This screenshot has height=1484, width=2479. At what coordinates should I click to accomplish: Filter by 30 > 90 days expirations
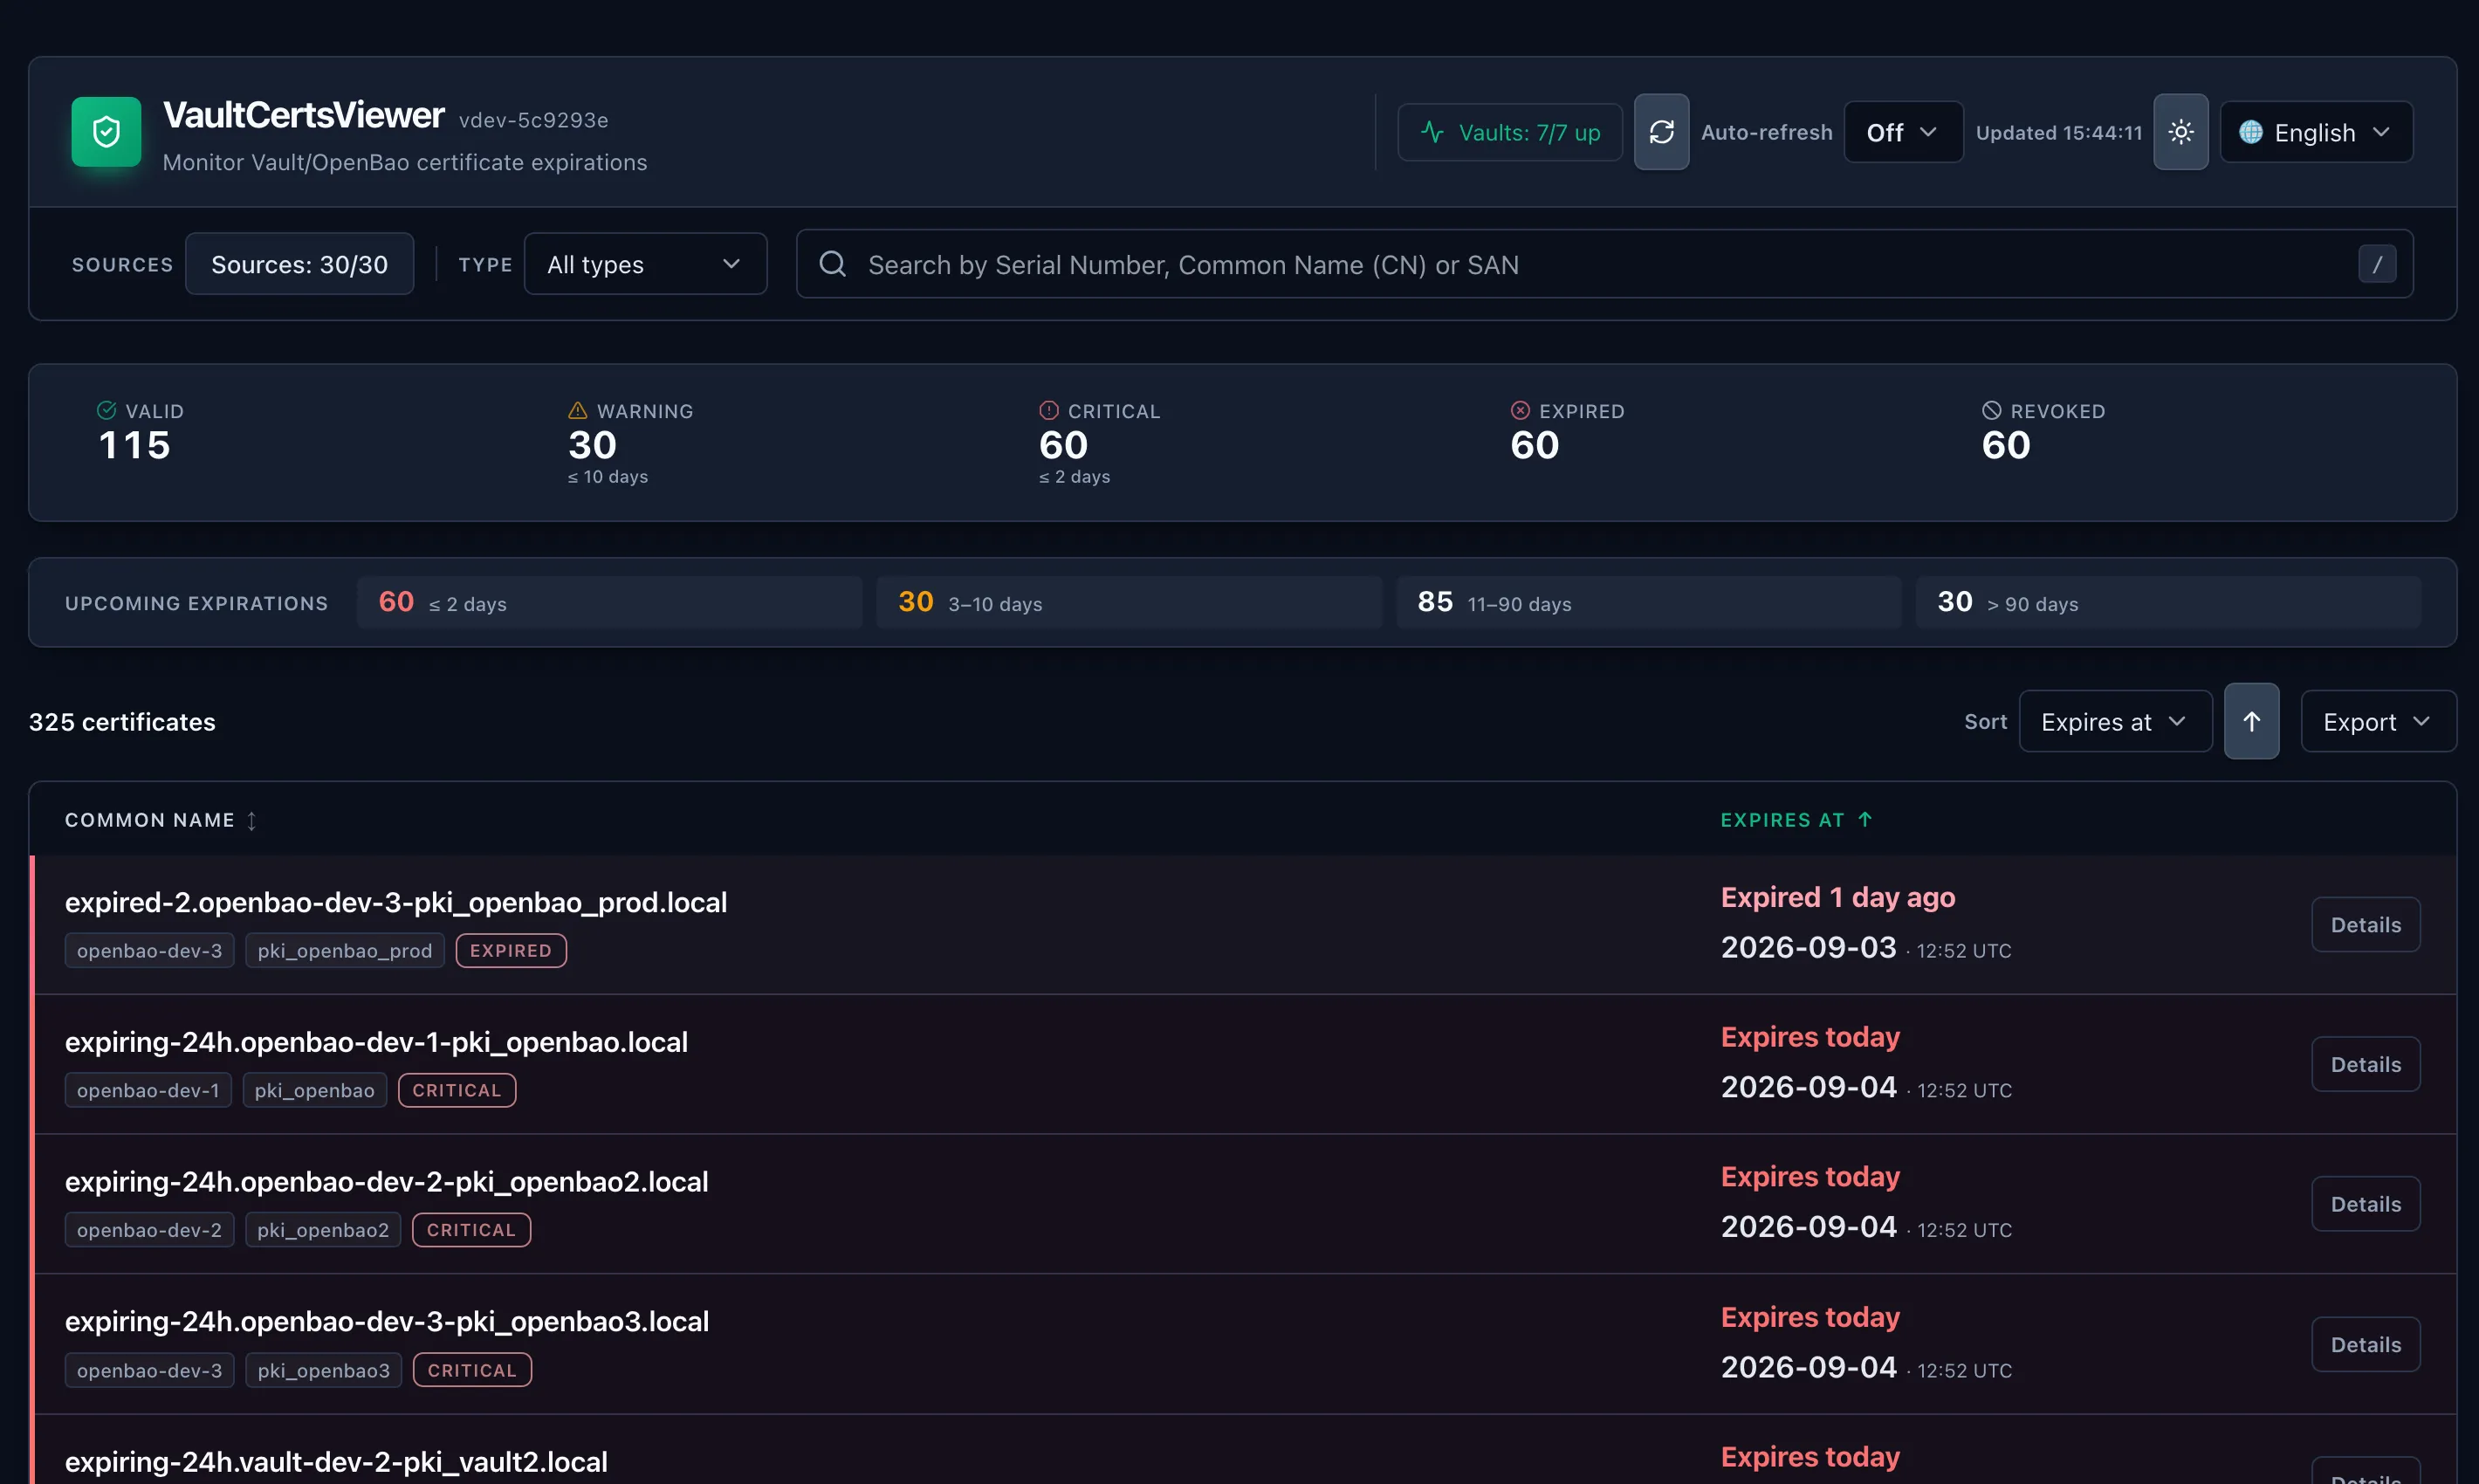[x=2168, y=602]
